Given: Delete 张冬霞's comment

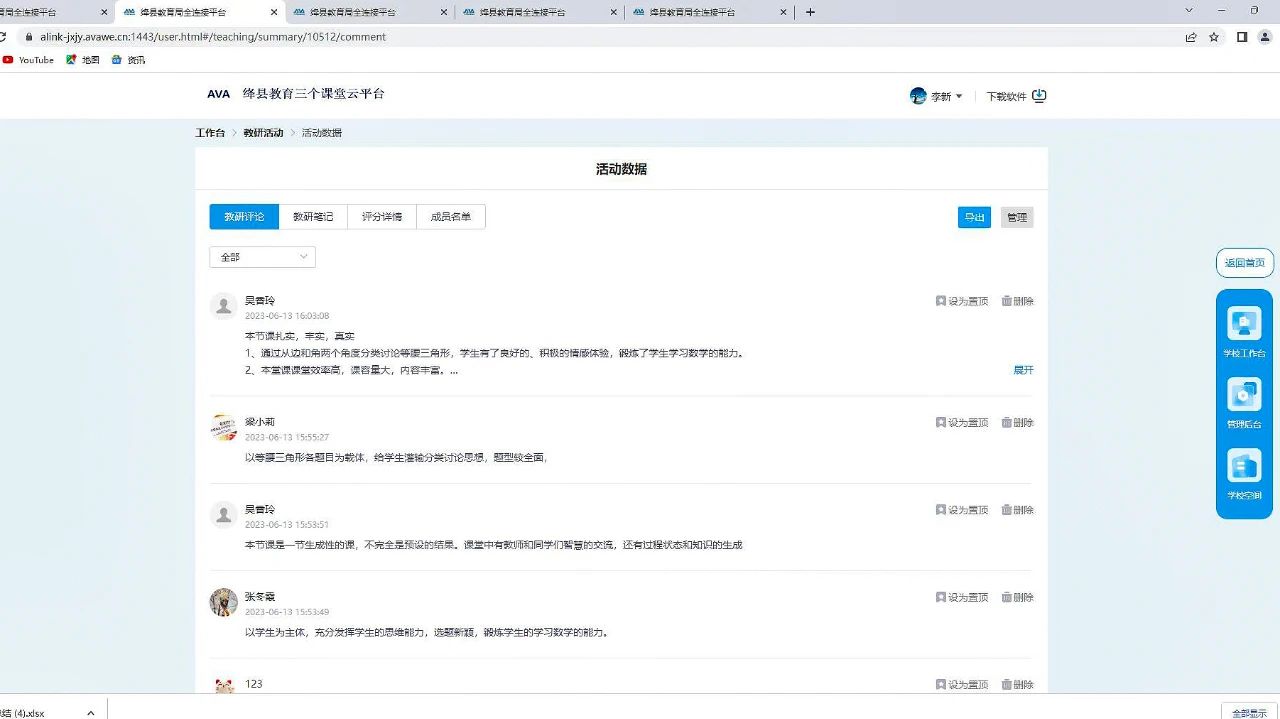Looking at the screenshot, I should 1018,597.
